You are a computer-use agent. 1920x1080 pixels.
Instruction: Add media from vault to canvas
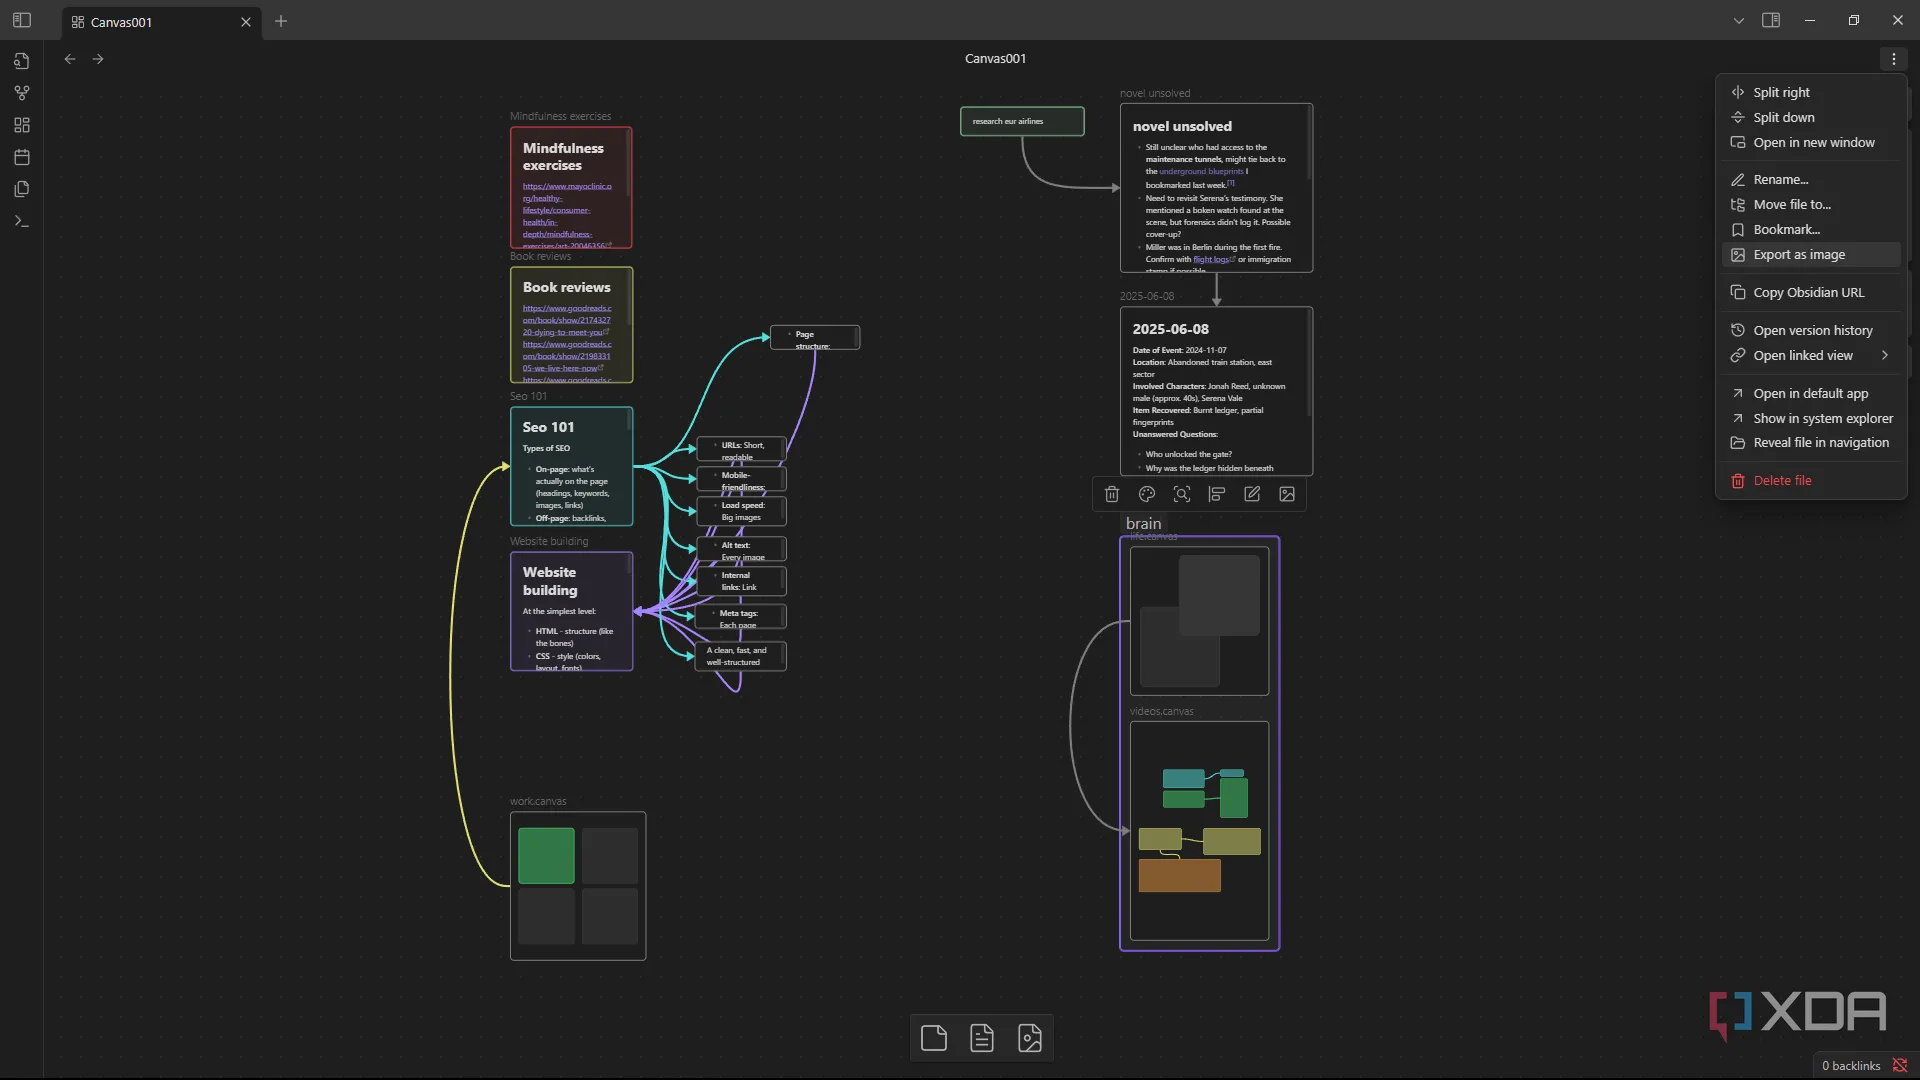[1030, 1038]
